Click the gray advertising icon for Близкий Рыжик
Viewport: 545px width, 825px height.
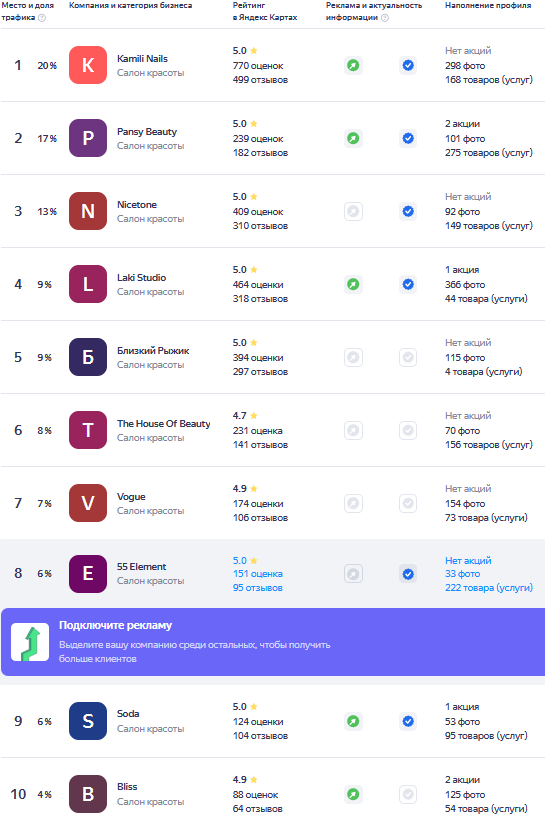point(354,358)
